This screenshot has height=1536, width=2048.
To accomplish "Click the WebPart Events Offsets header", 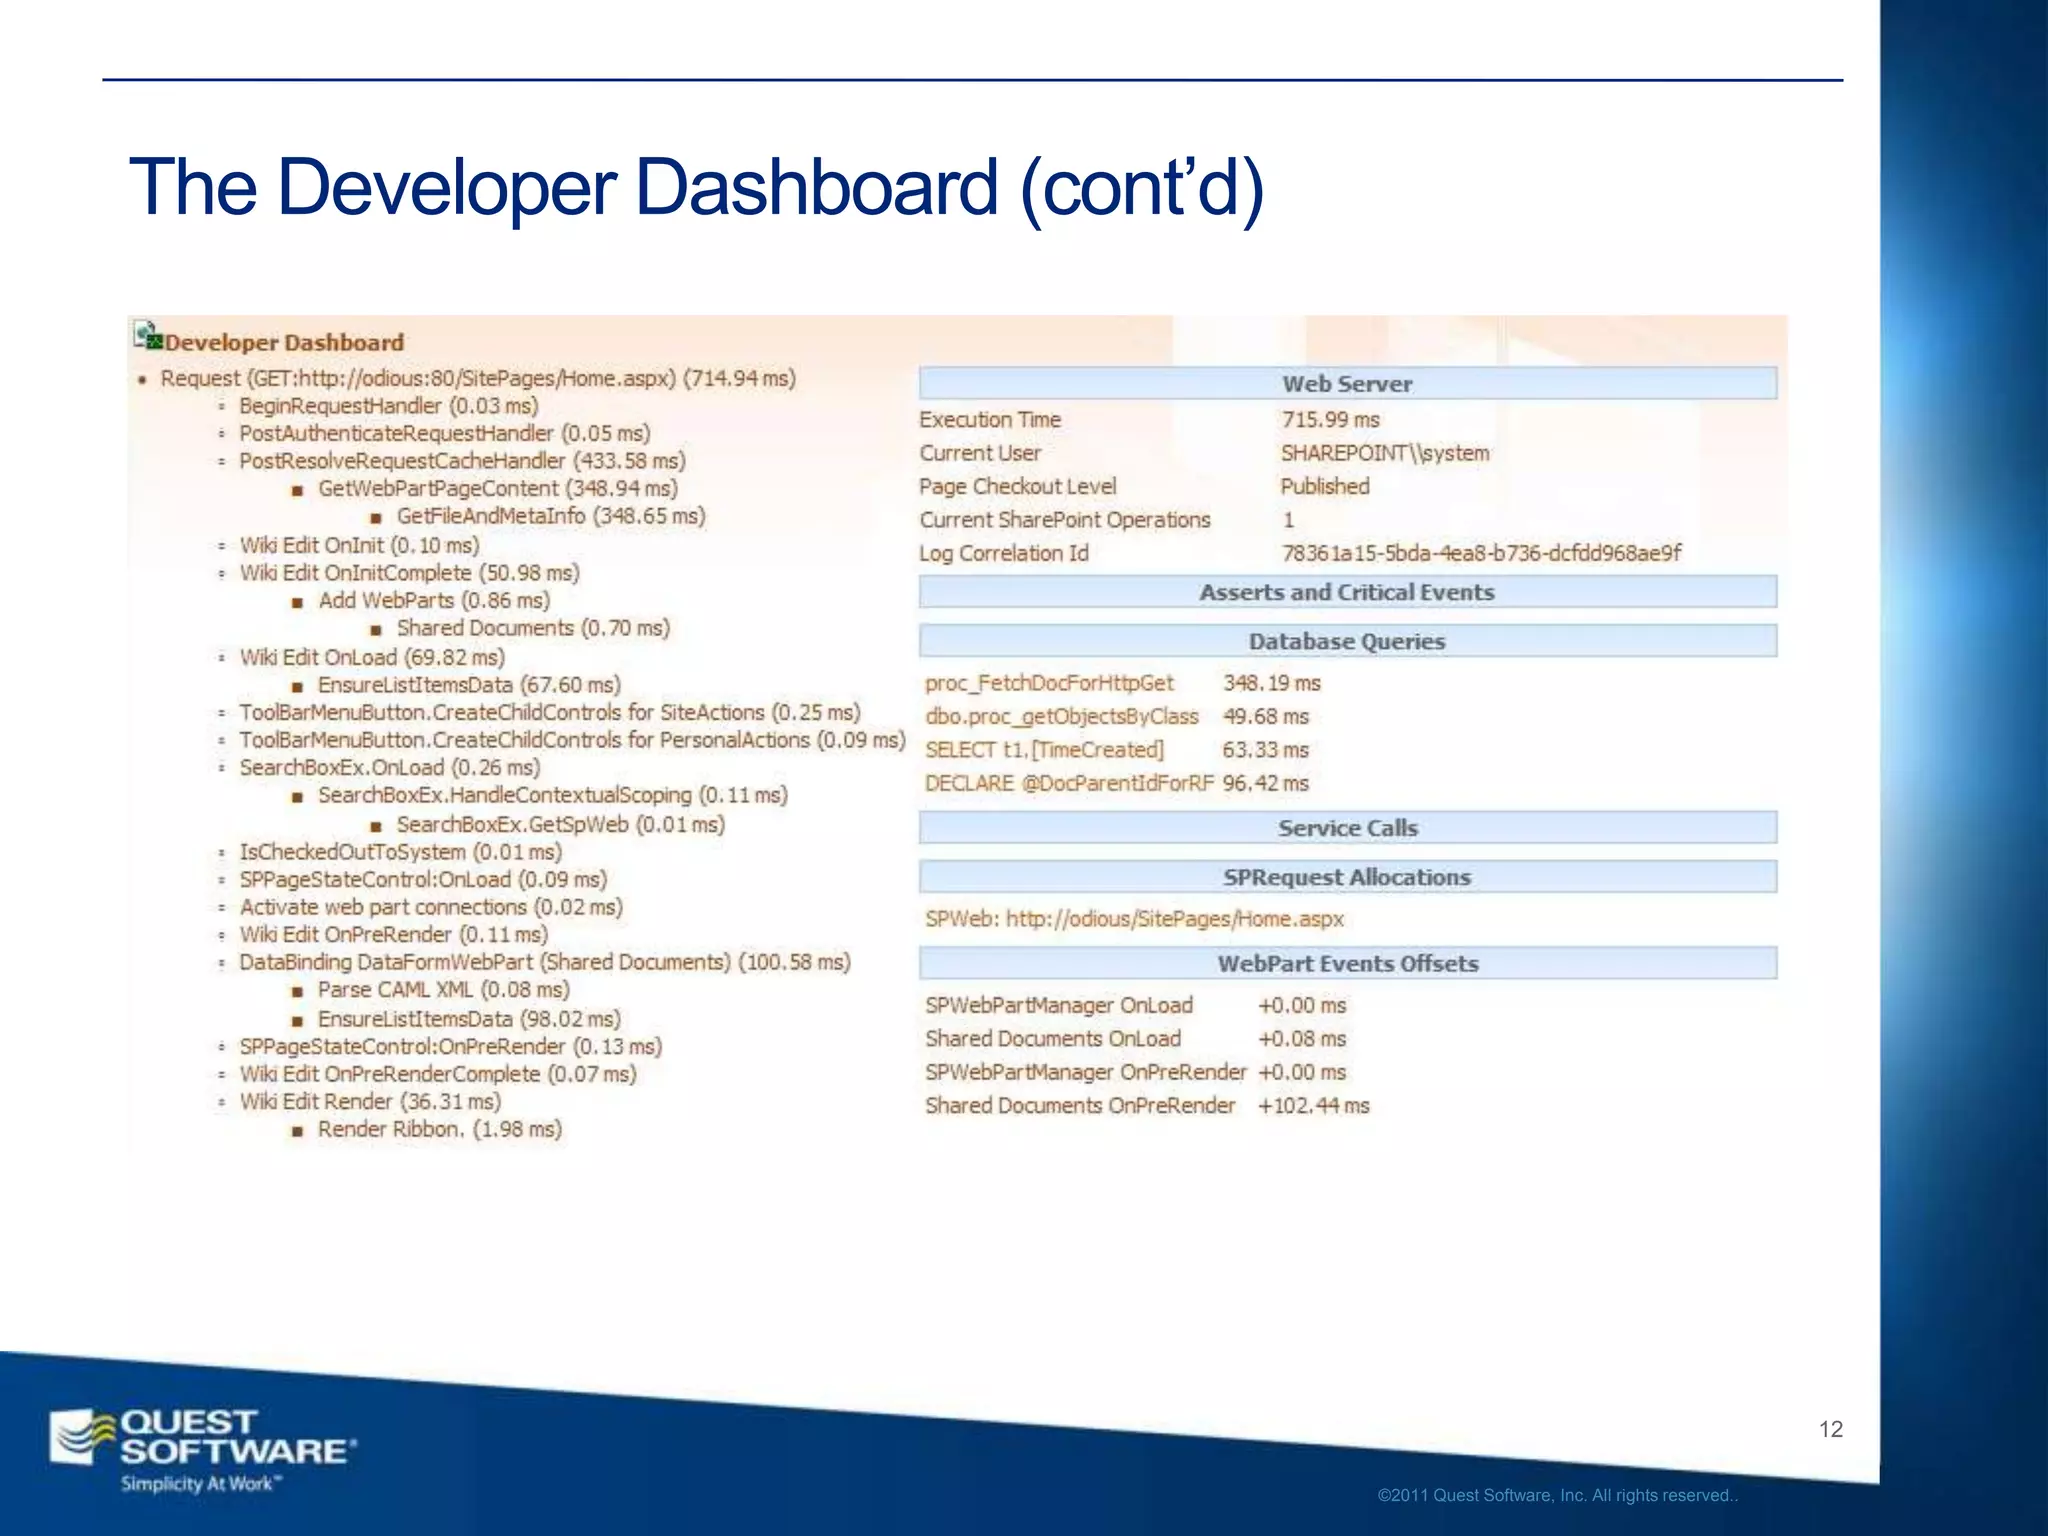I will (1347, 964).
